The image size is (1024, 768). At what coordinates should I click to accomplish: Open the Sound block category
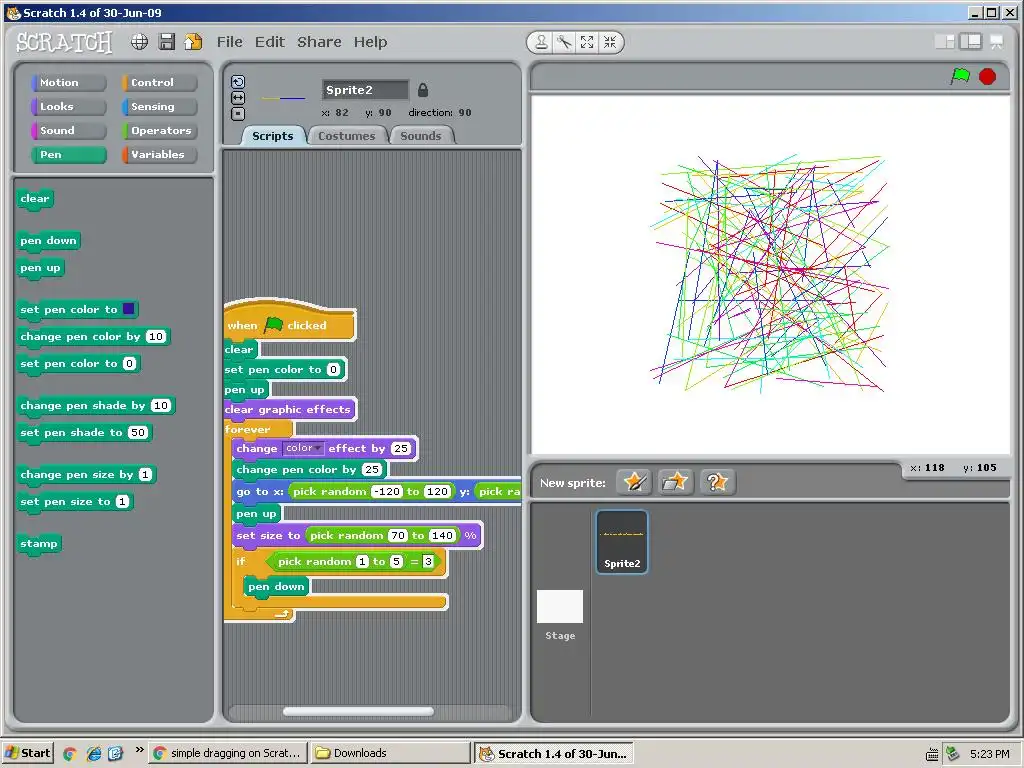point(69,131)
